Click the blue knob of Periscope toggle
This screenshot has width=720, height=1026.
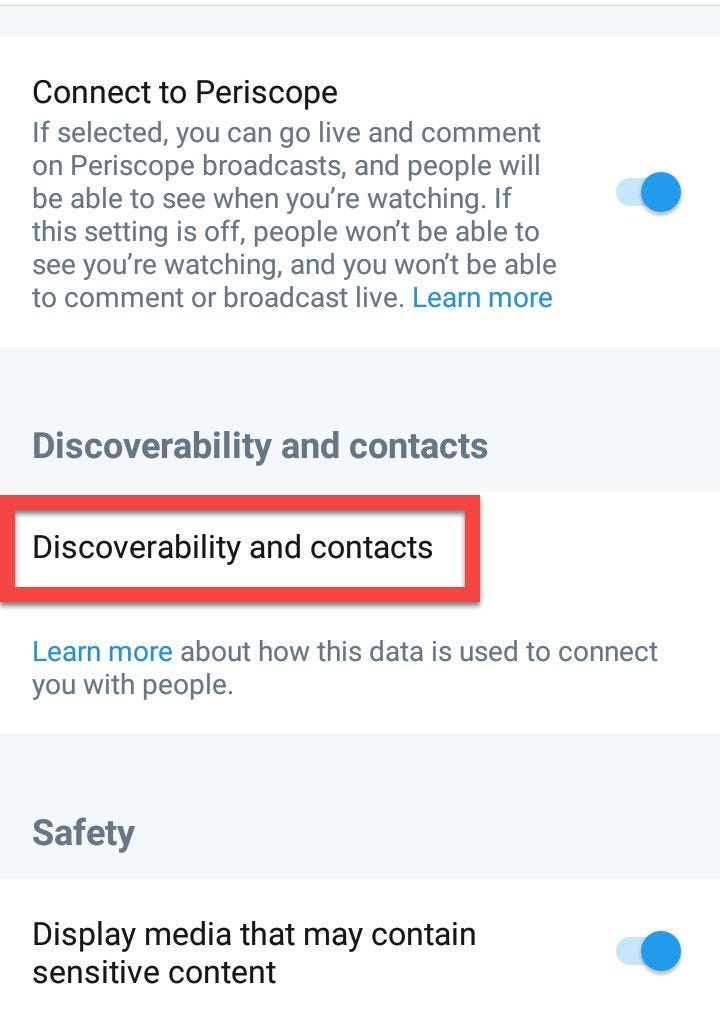[660, 192]
